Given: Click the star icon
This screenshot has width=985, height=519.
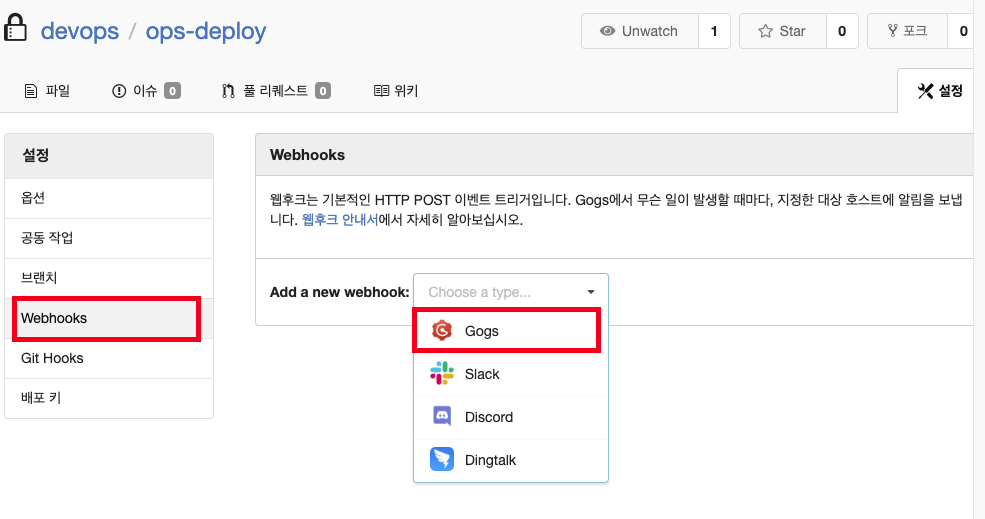Looking at the screenshot, I should coord(765,31).
